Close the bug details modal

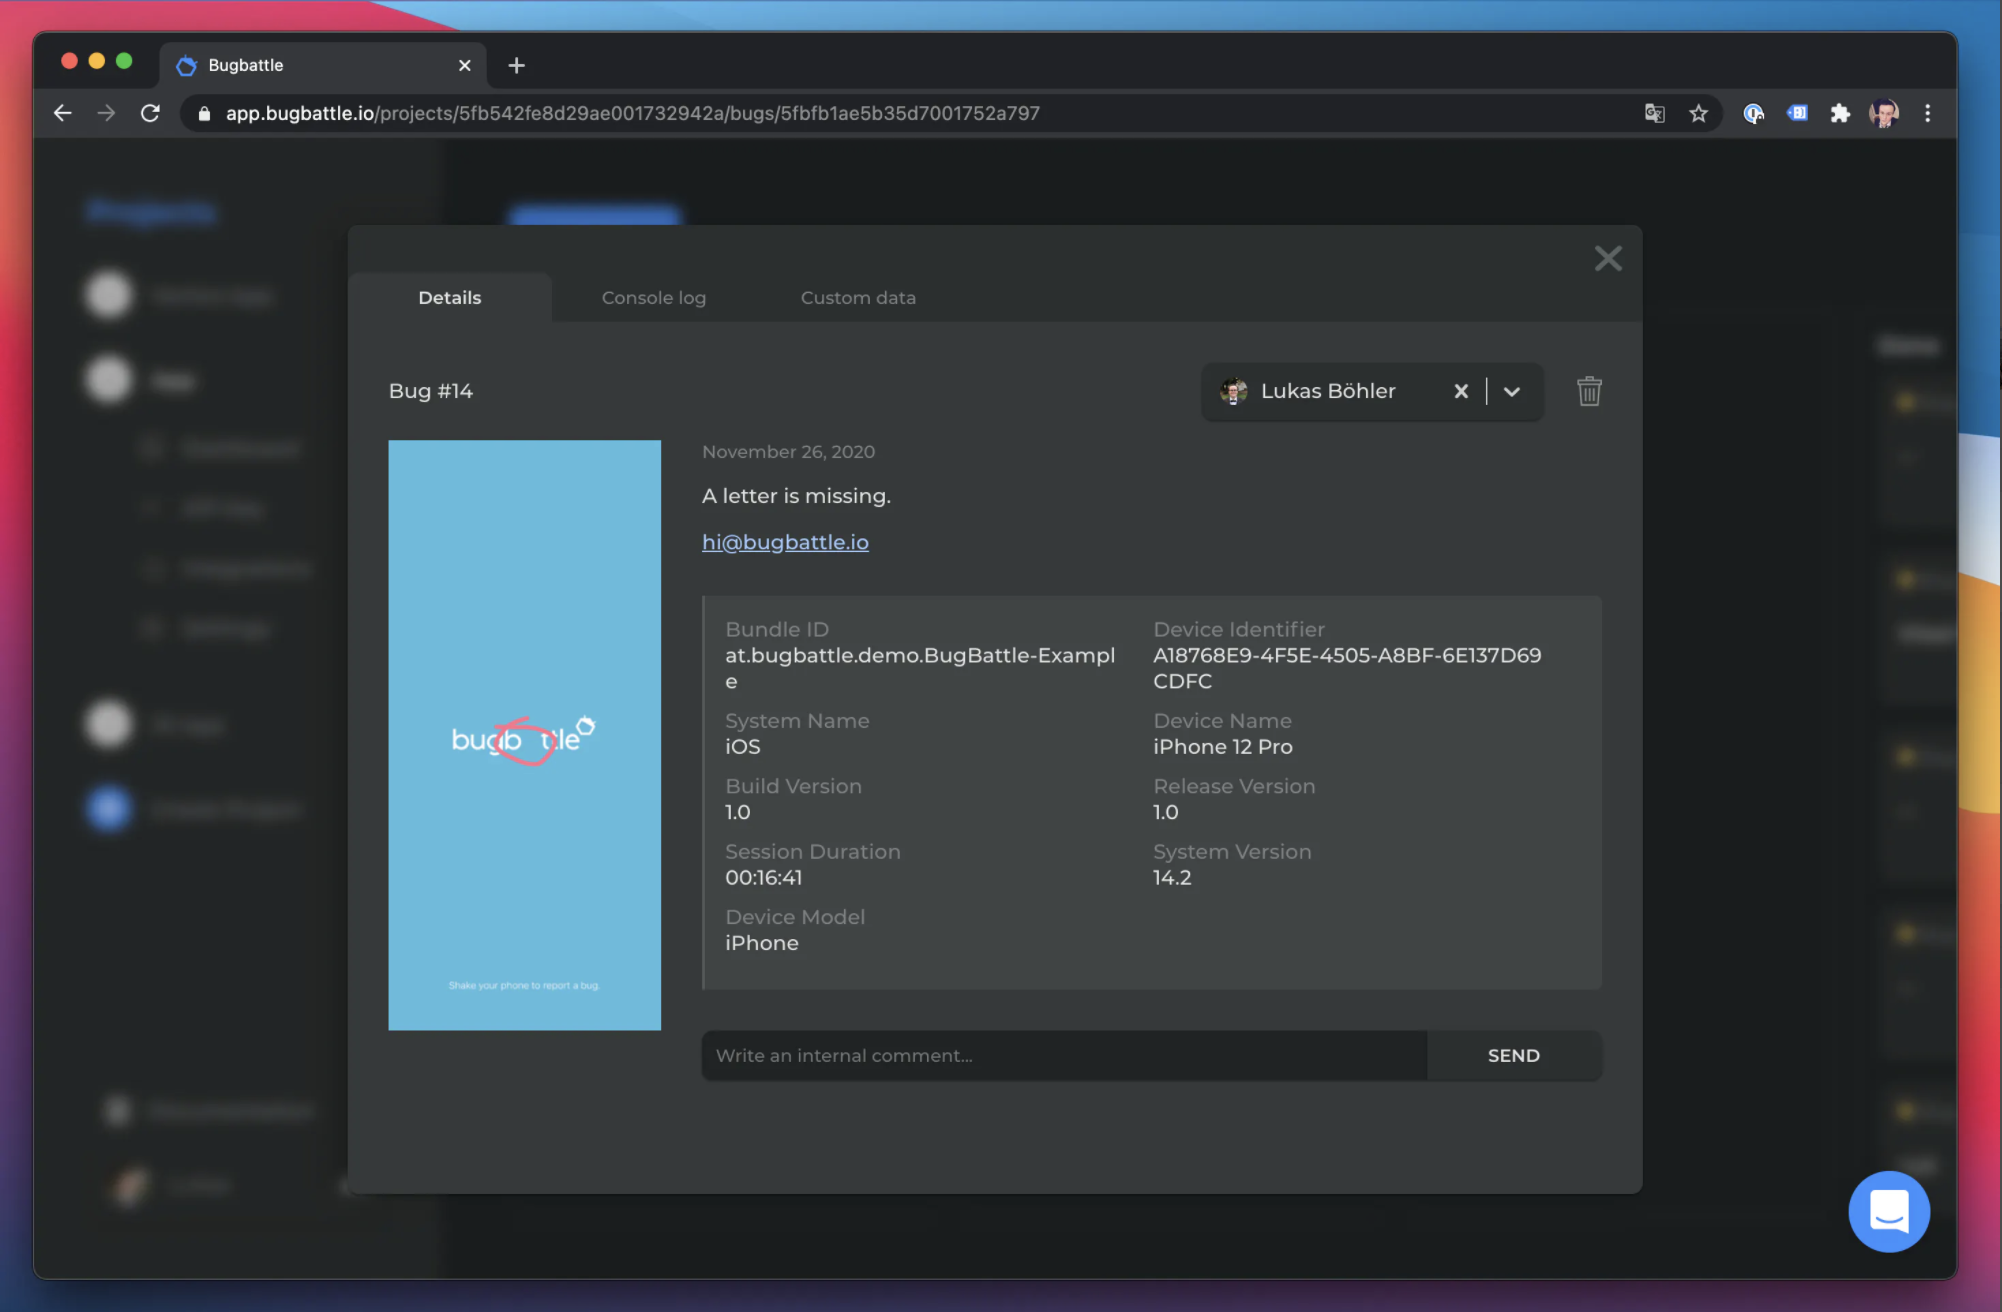[1608, 259]
